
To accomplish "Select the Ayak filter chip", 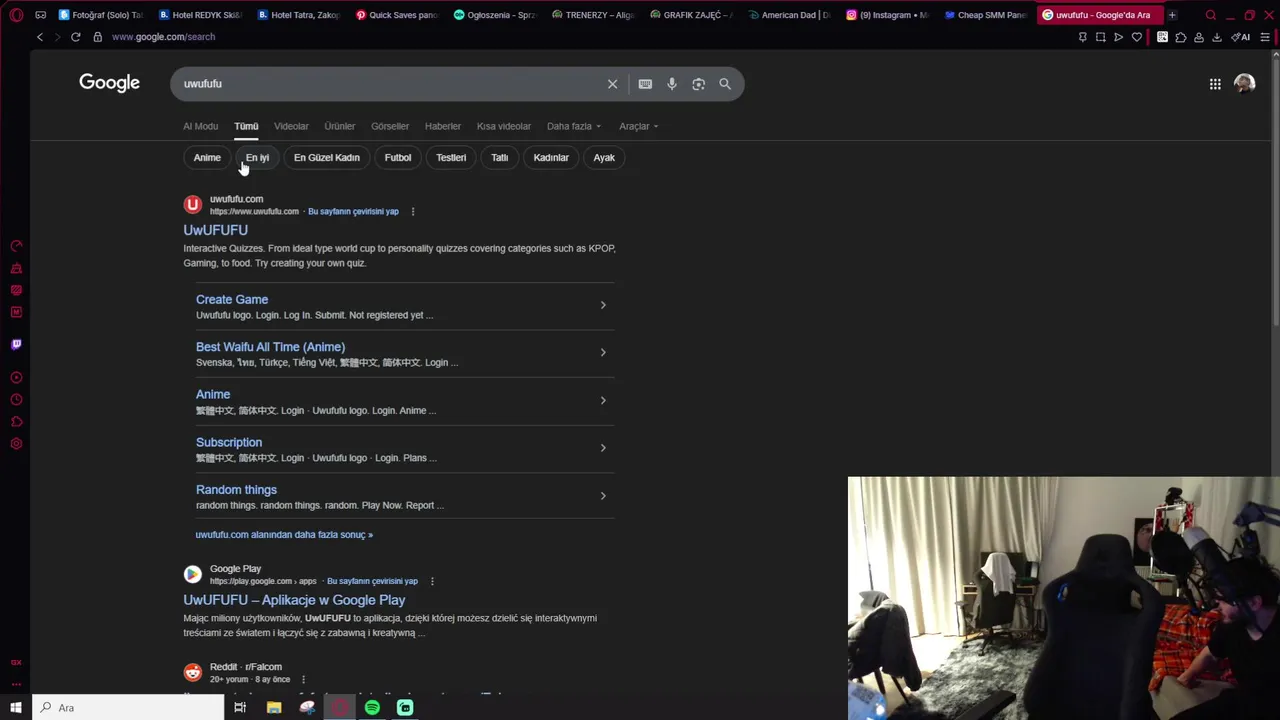I will click(x=604, y=157).
